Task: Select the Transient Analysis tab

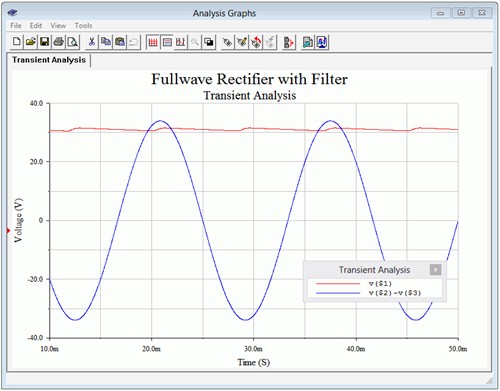Action: (x=49, y=60)
